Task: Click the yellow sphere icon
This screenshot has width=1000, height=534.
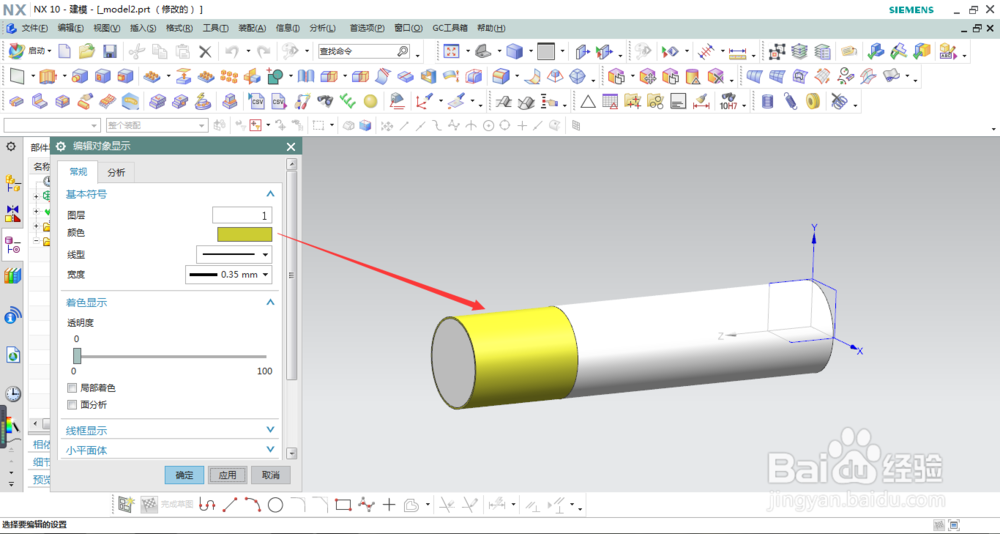Action: (x=371, y=101)
